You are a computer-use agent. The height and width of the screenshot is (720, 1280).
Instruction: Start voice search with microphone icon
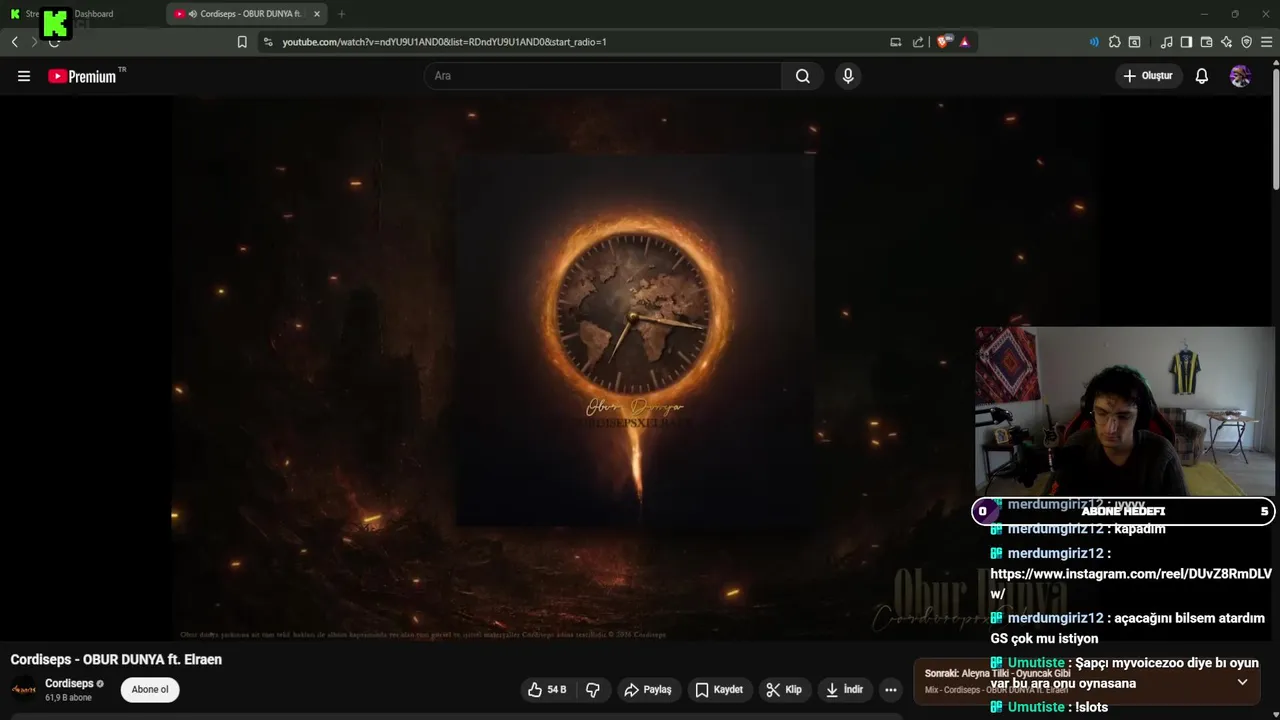848,76
